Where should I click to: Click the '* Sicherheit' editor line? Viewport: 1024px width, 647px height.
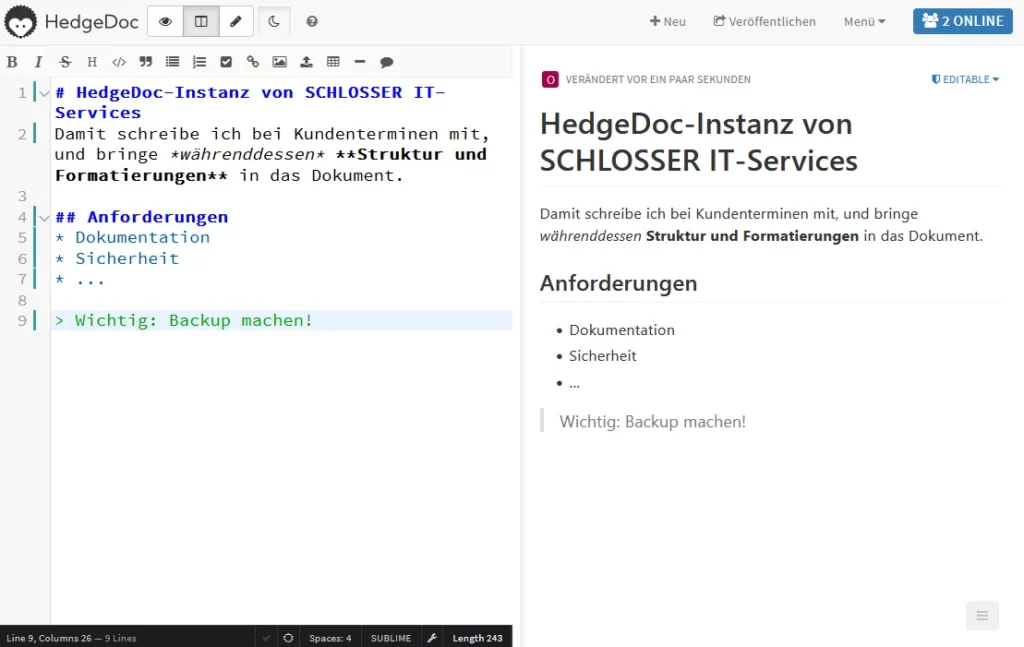point(281,259)
